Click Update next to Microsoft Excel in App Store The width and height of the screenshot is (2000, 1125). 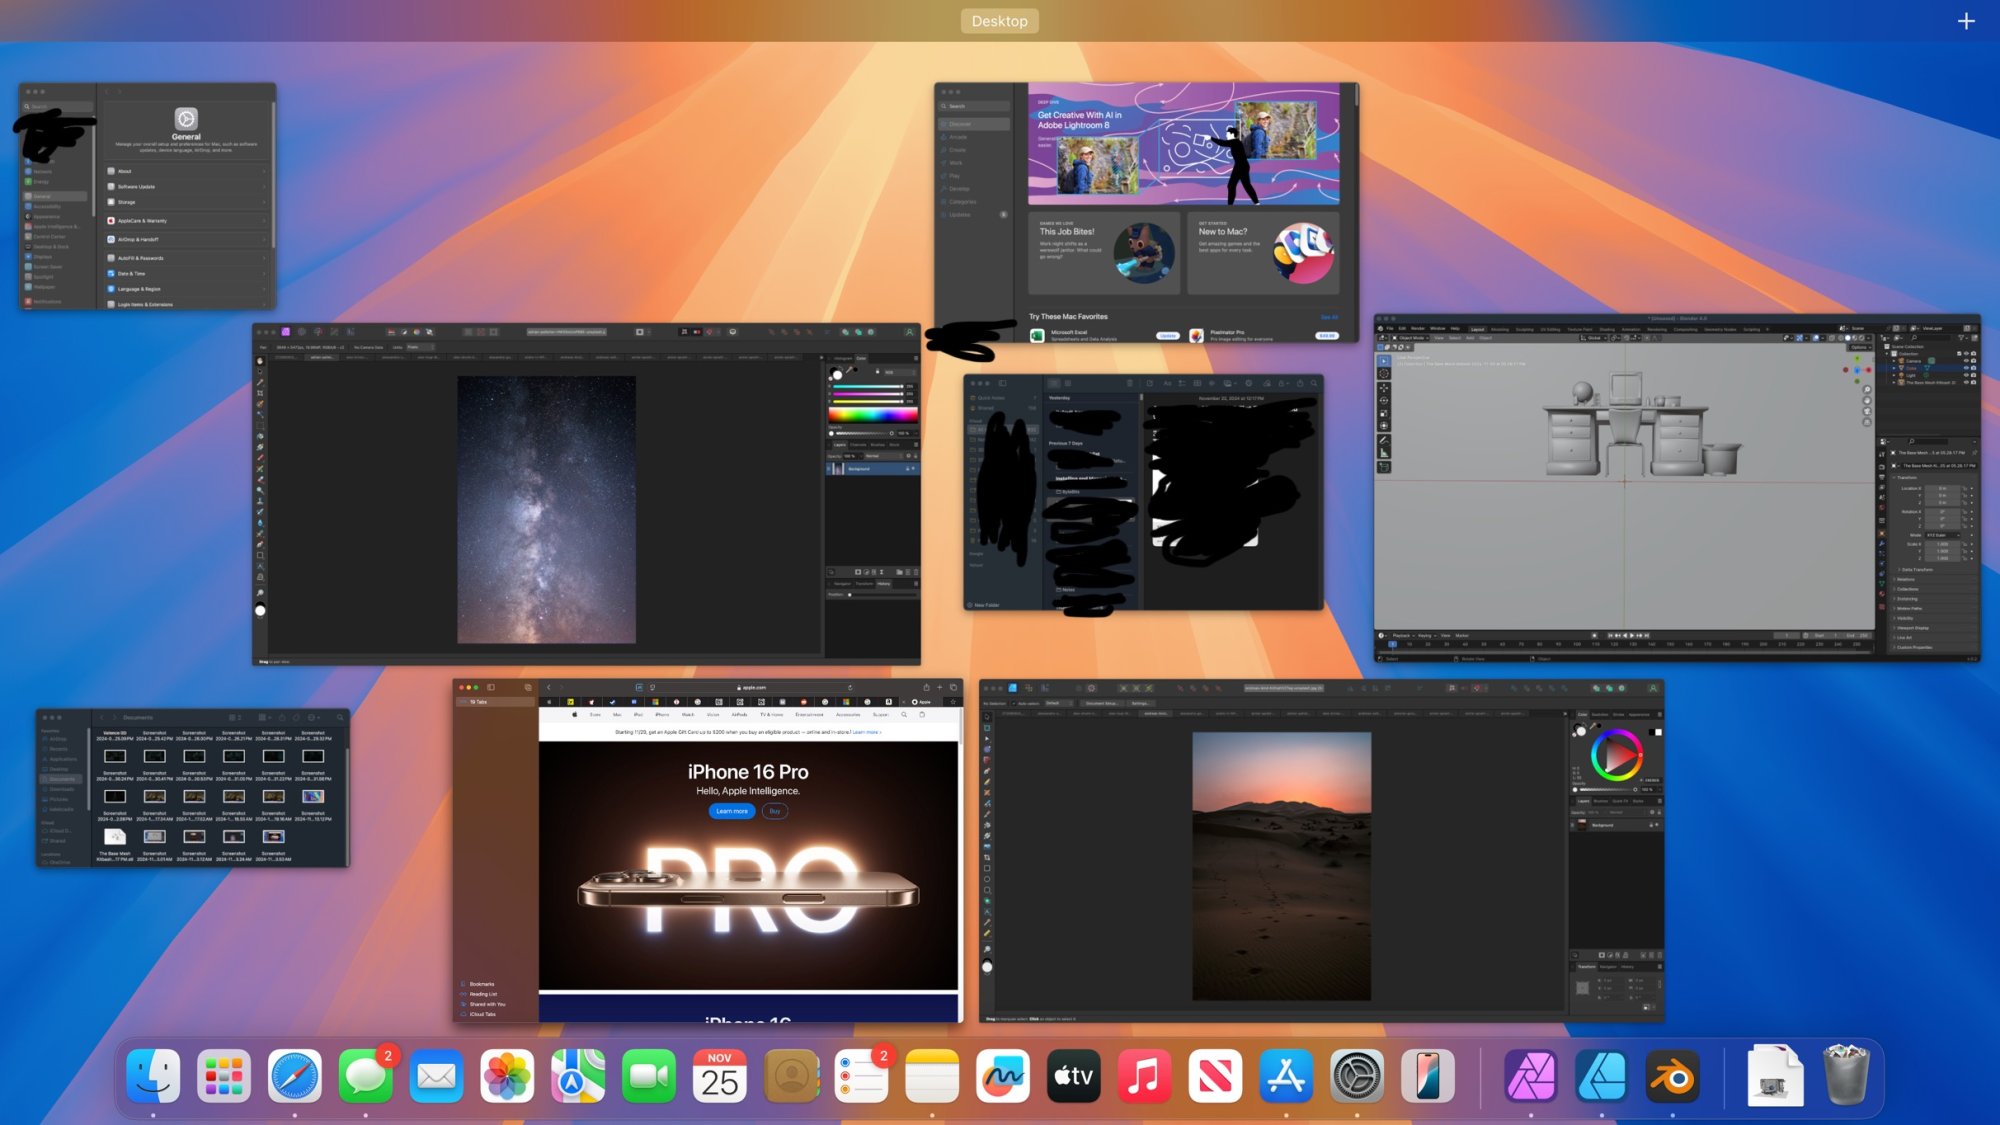[1168, 336]
